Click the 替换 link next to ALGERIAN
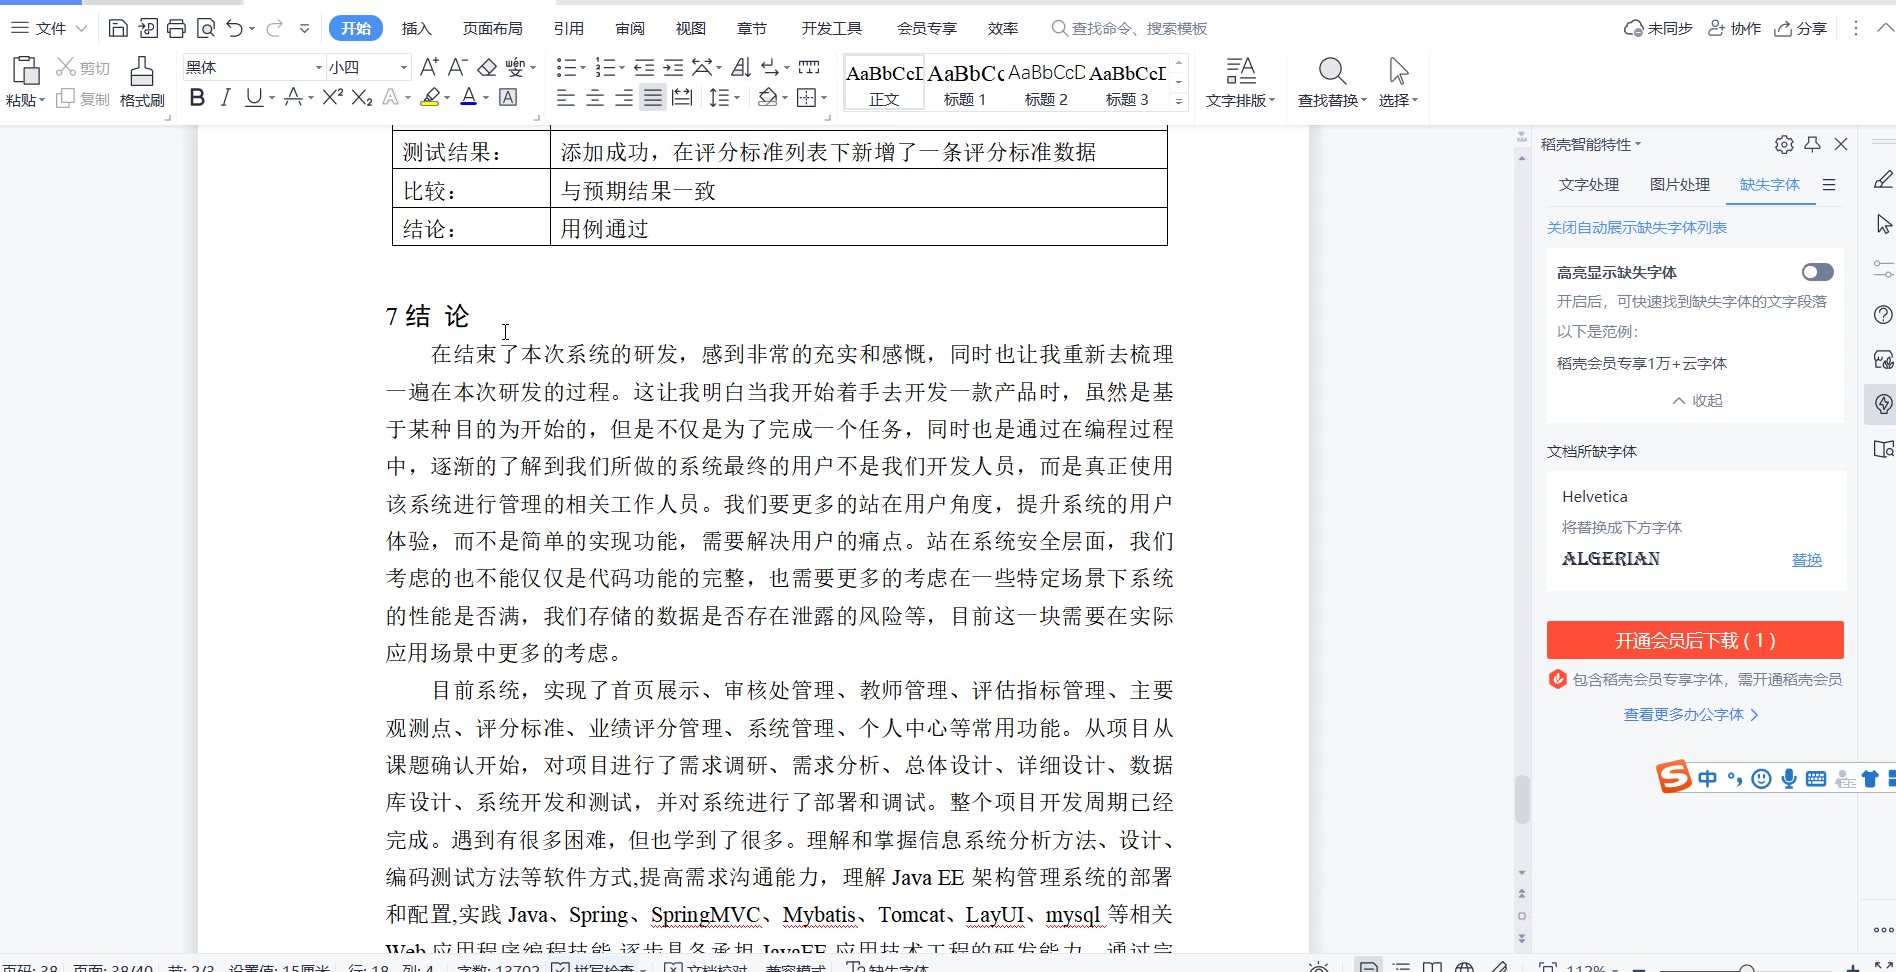 coord(1806,560)
